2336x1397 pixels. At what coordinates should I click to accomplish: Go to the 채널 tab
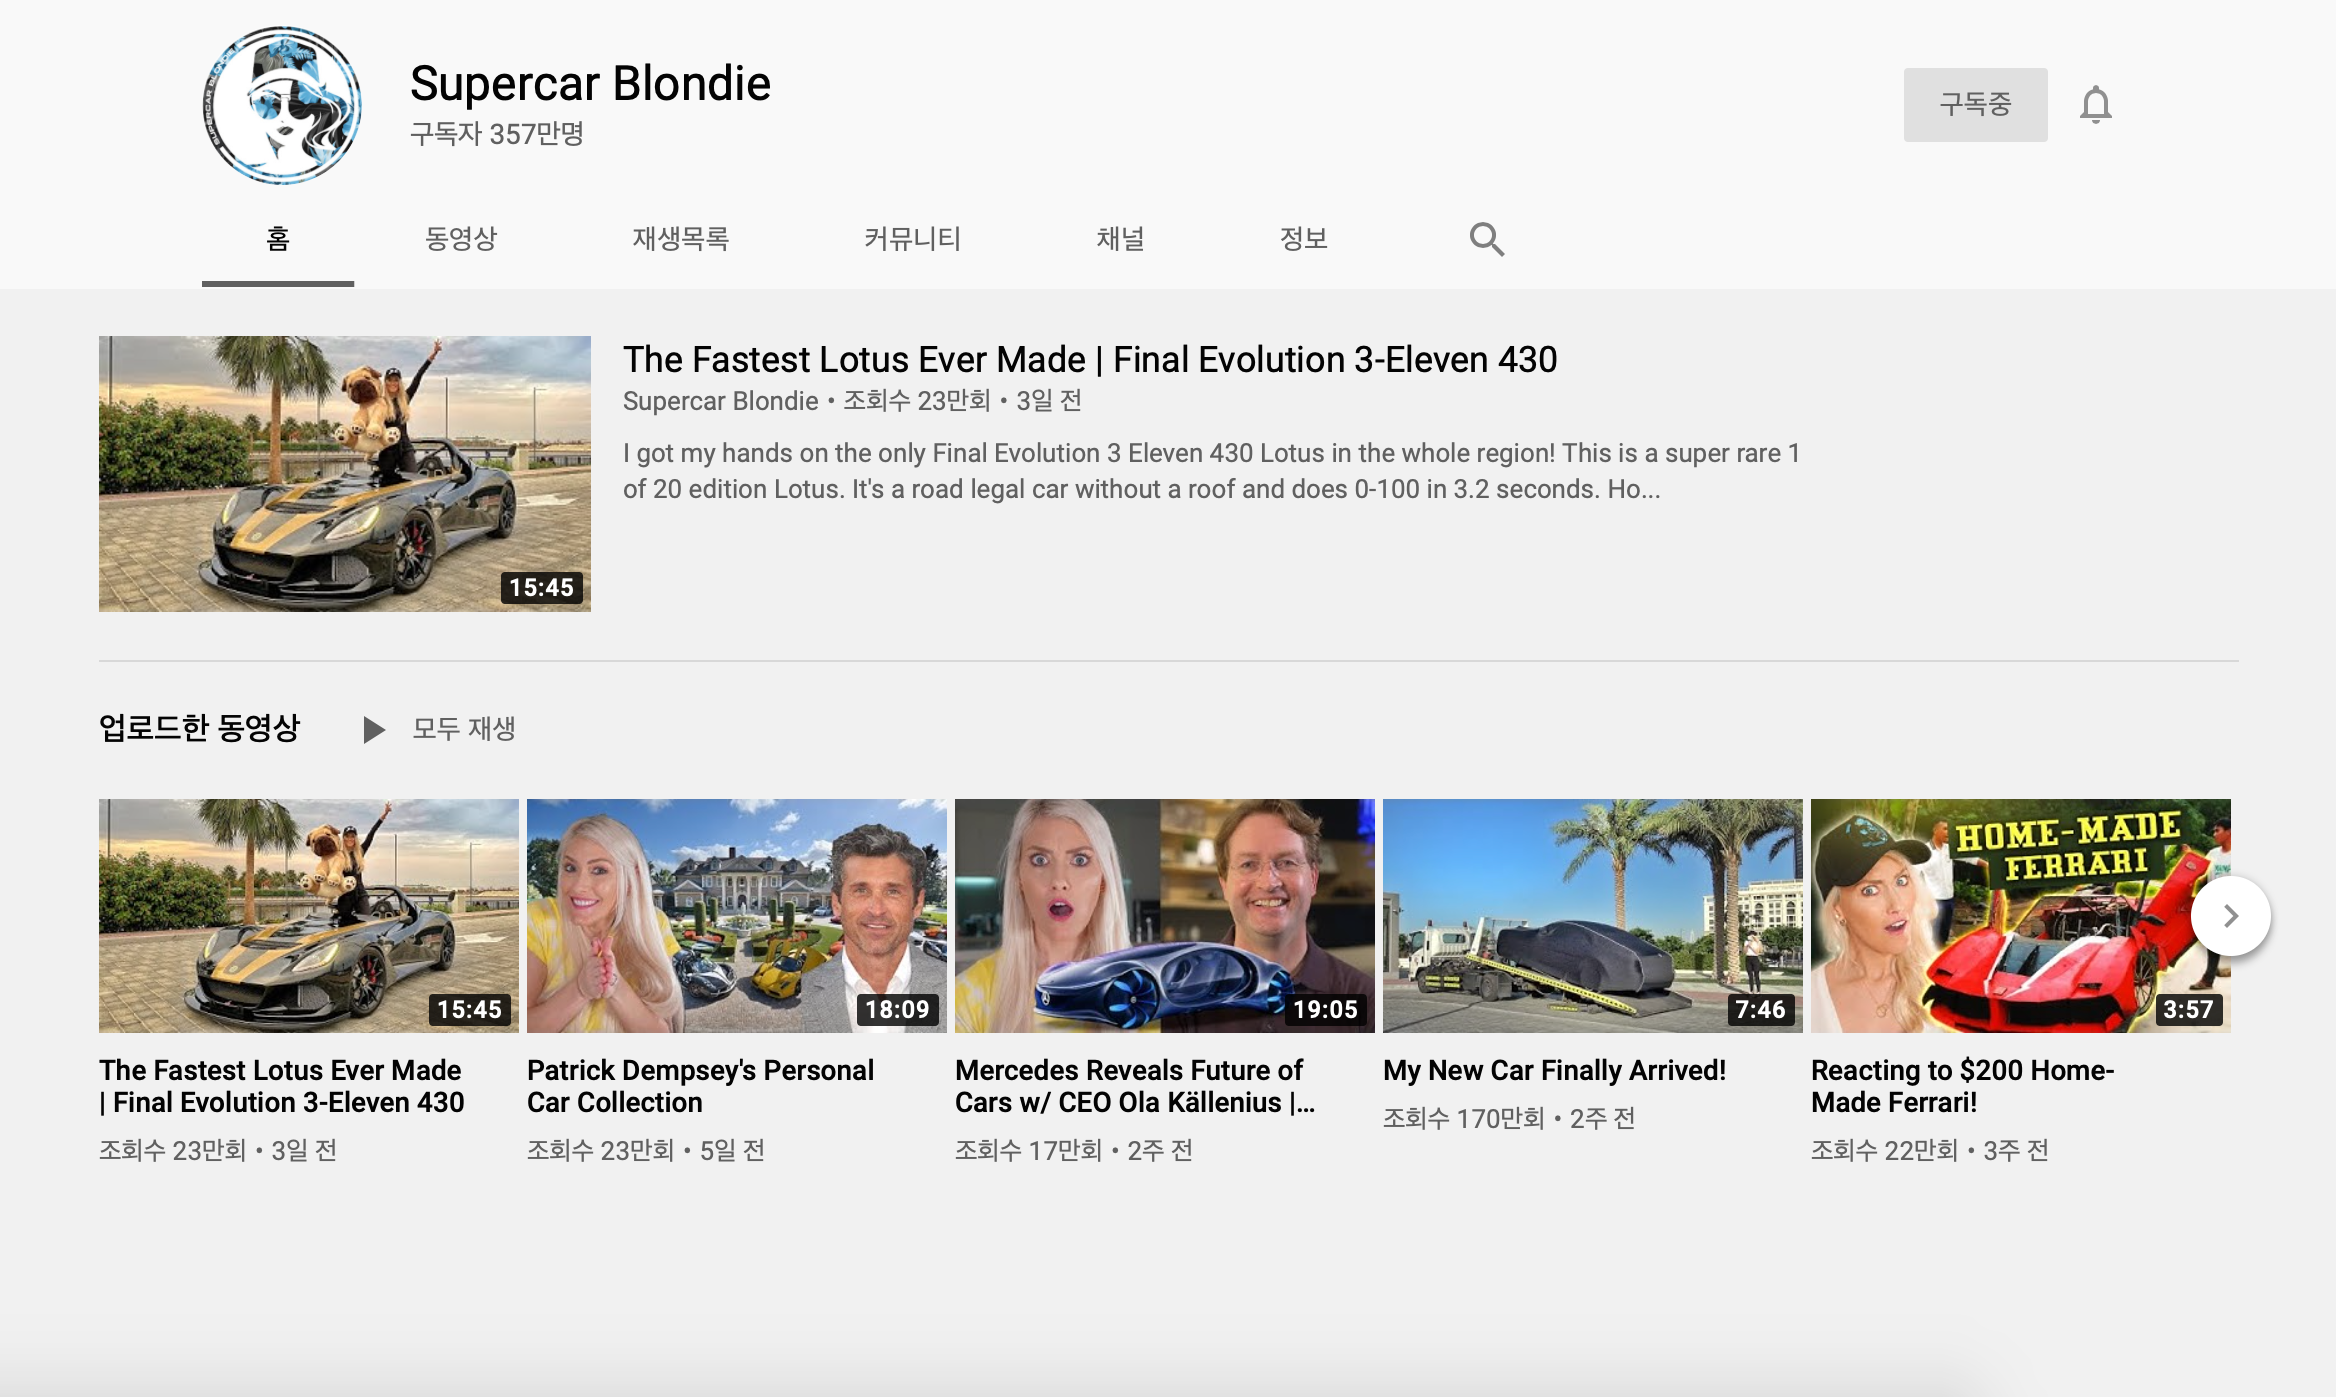(x=1120, y=239)
